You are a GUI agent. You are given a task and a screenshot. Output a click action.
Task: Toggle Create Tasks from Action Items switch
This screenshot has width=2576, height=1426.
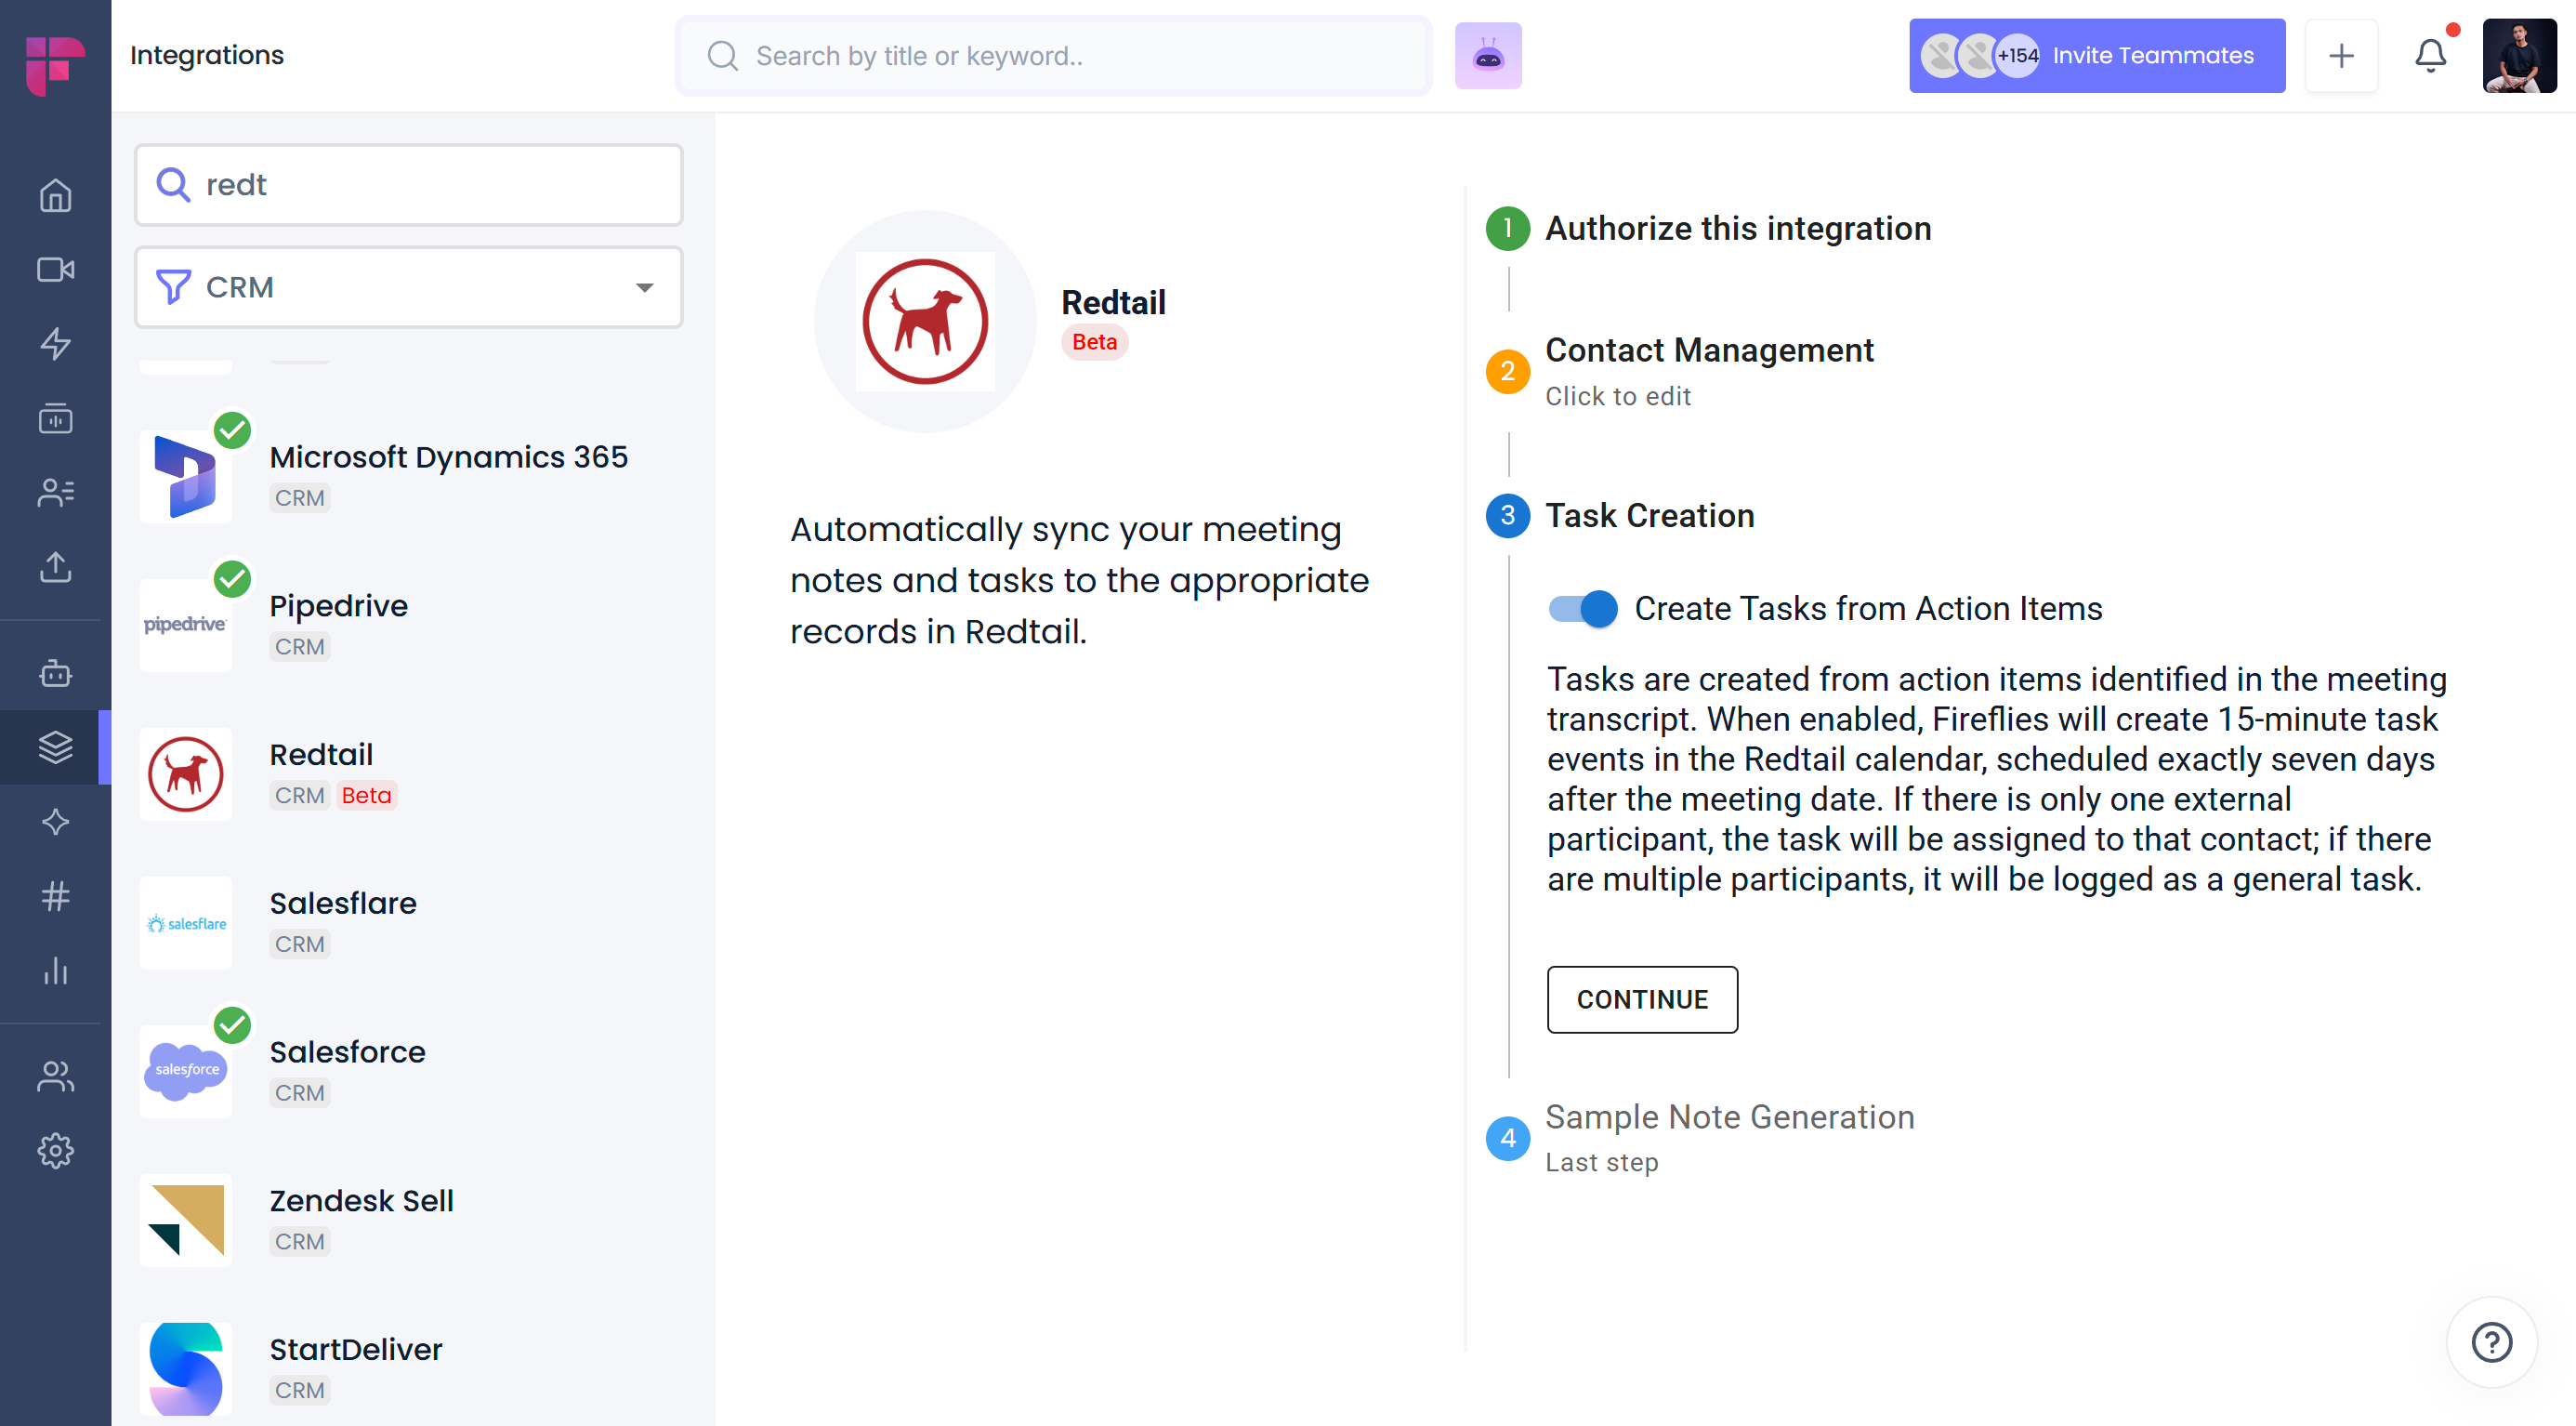tap(1583, 608)
